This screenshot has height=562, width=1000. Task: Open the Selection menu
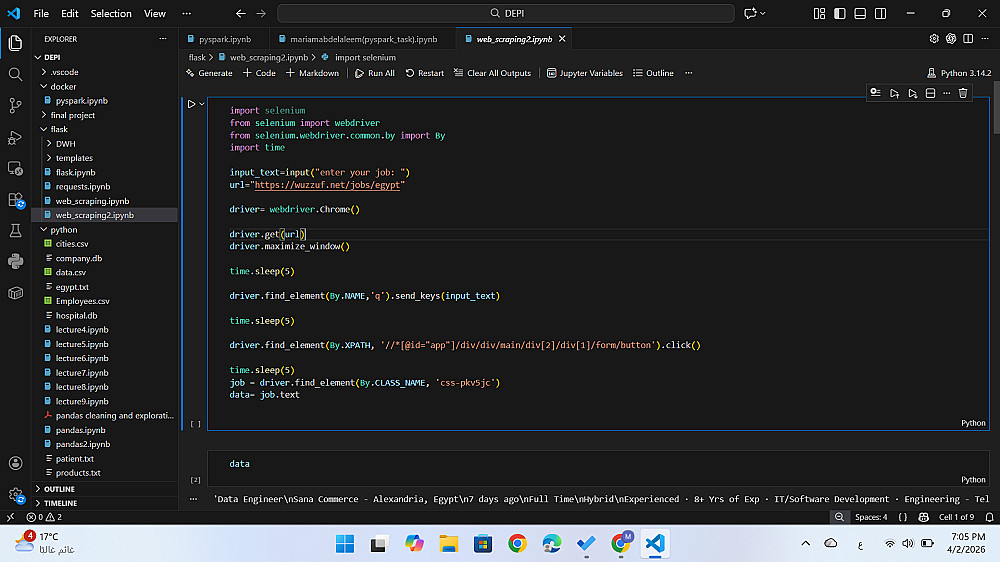[x=111, y=14]
